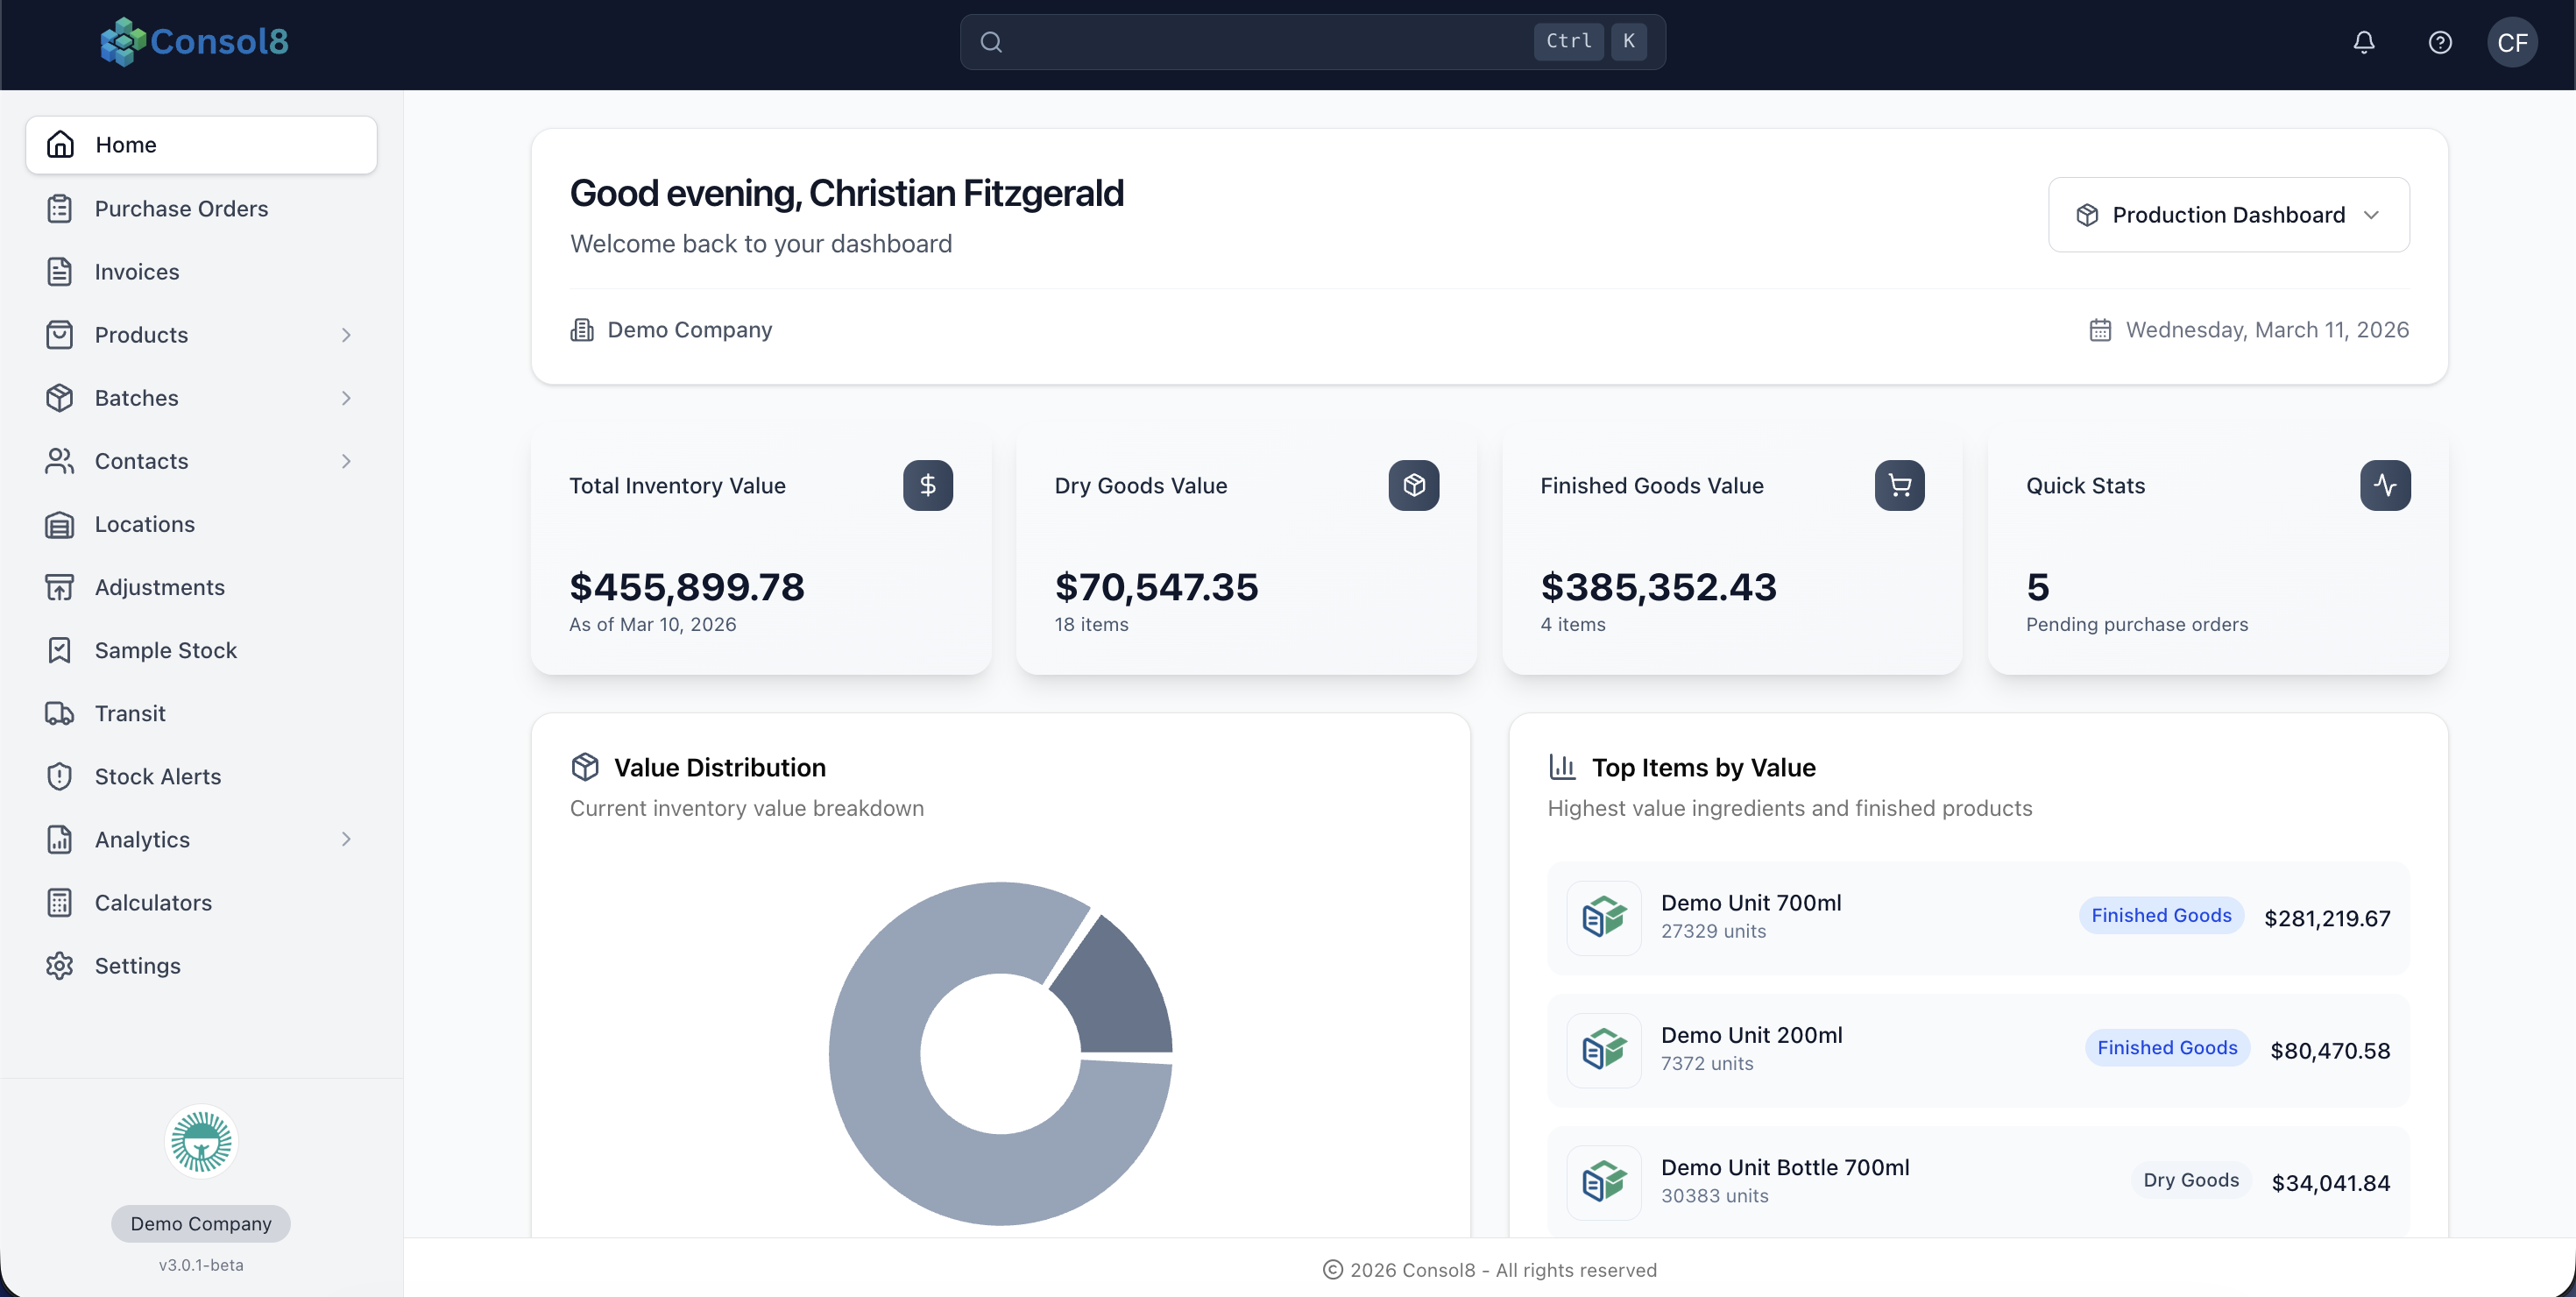Expand the Analytics submenu chevron
The width and height of the screenshot is (2576, 1297).
(x=346, y=839)
